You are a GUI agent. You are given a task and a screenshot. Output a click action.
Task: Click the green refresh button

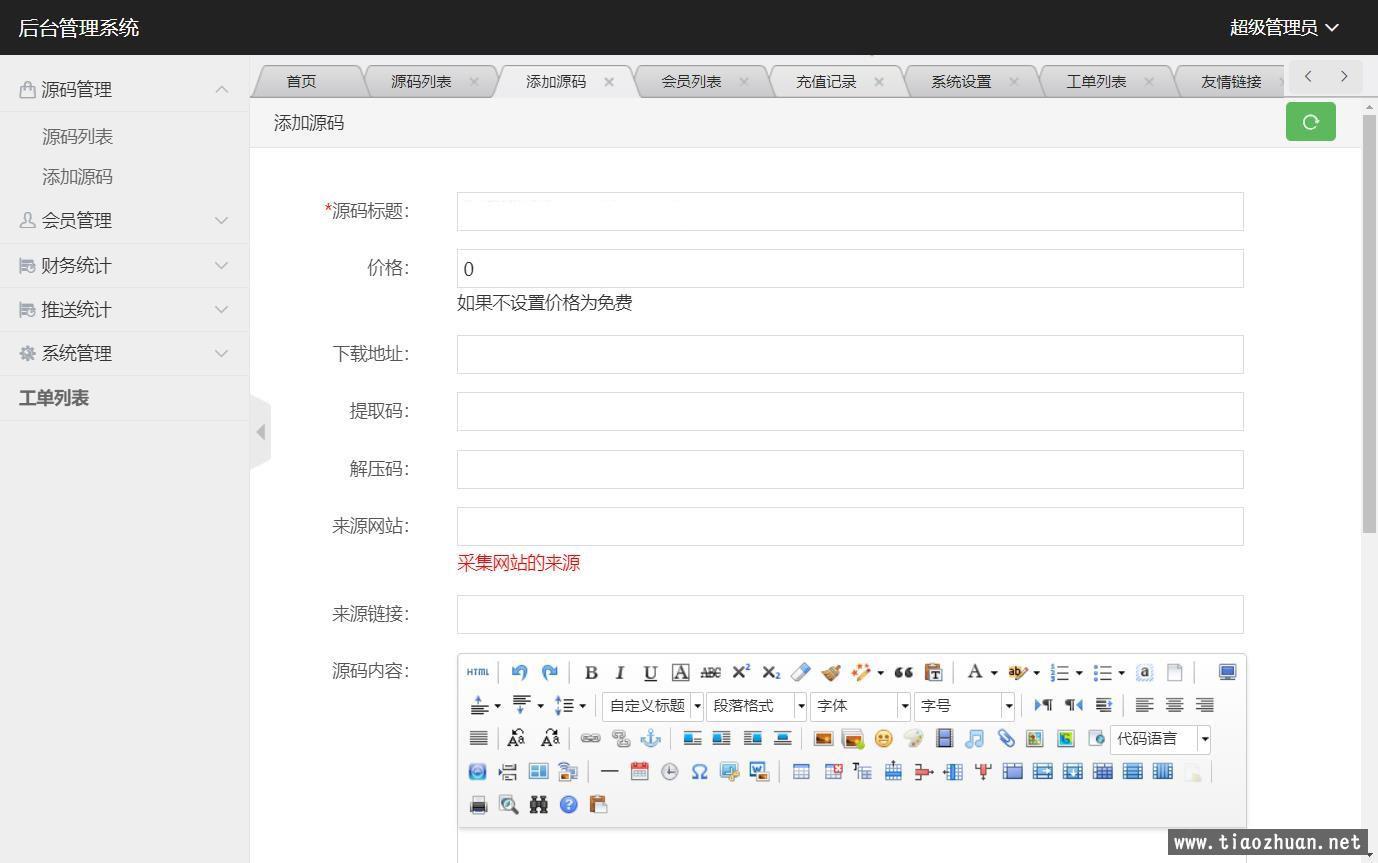pos(1310,122)
